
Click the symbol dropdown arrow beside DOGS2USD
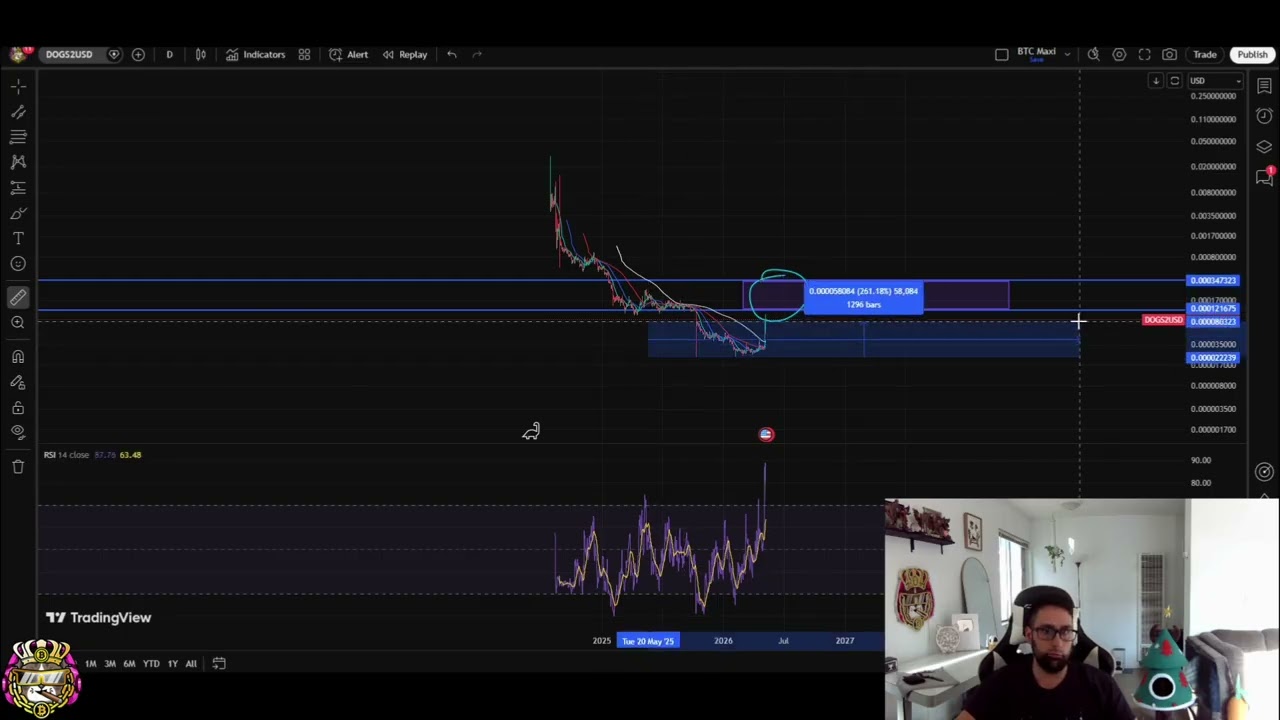click(114, 54)
